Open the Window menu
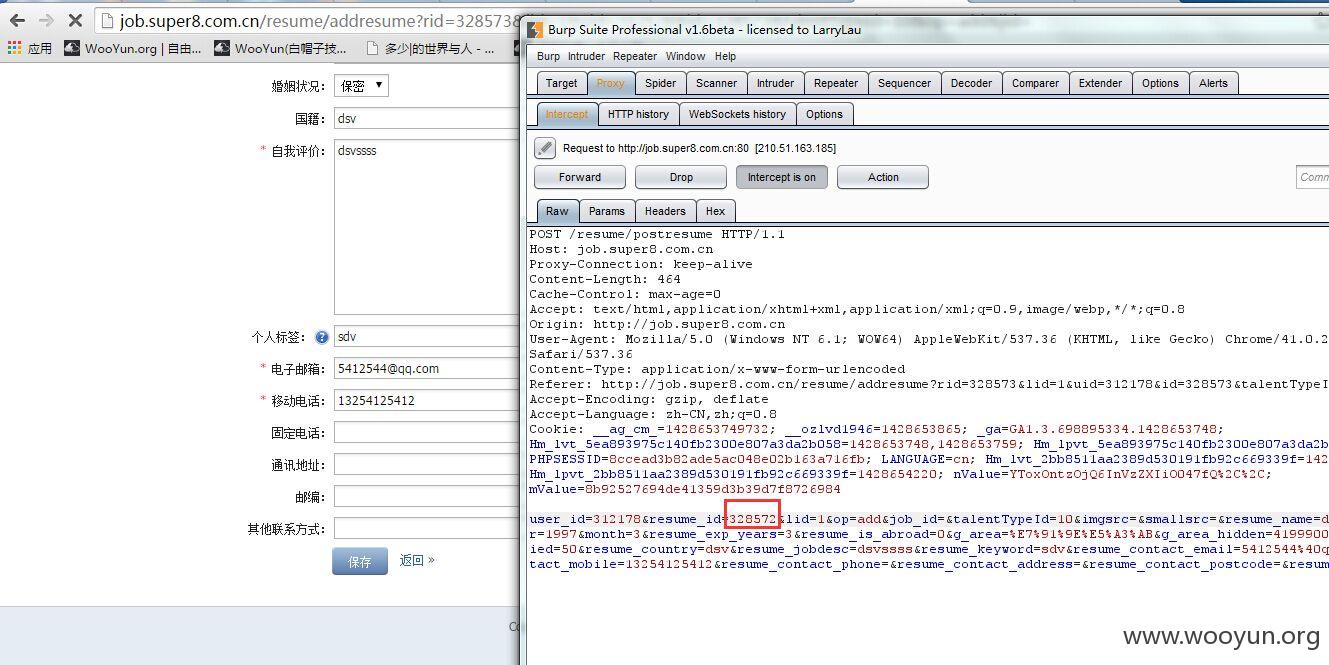Screen dimensions: 1329x665 pos(685,56)
